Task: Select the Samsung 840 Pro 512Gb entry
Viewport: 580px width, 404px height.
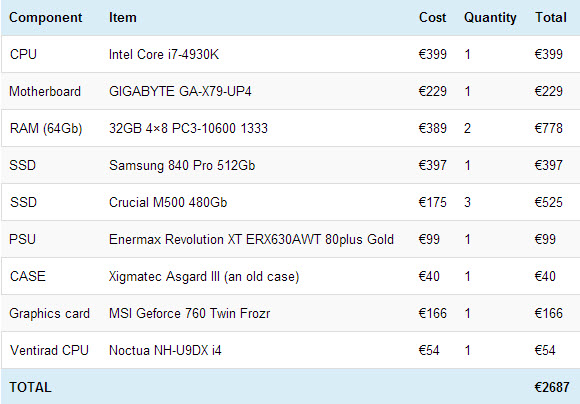Action: click(x=182, y=165)
